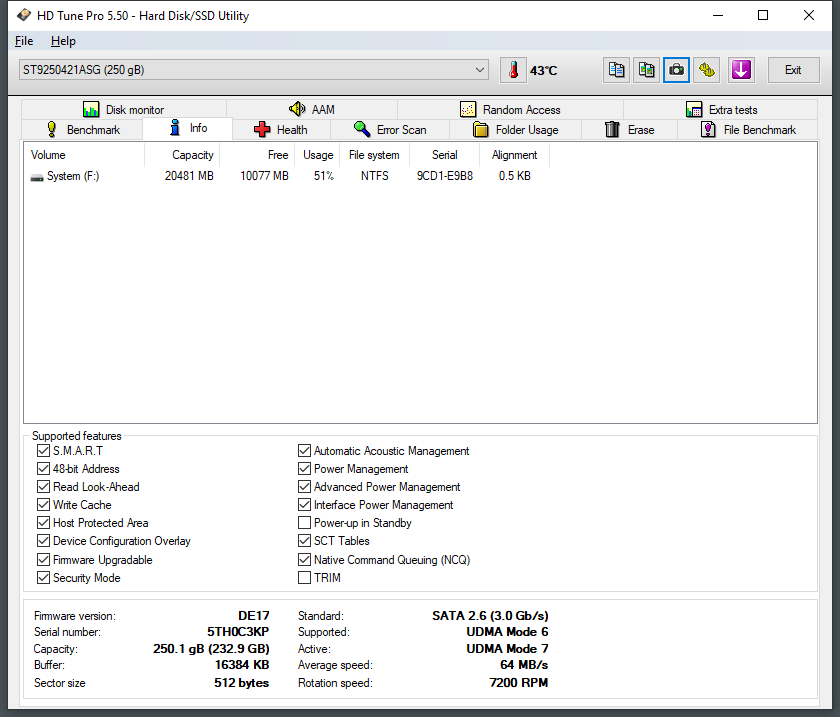Click the purple down-arrow icon

740,70
